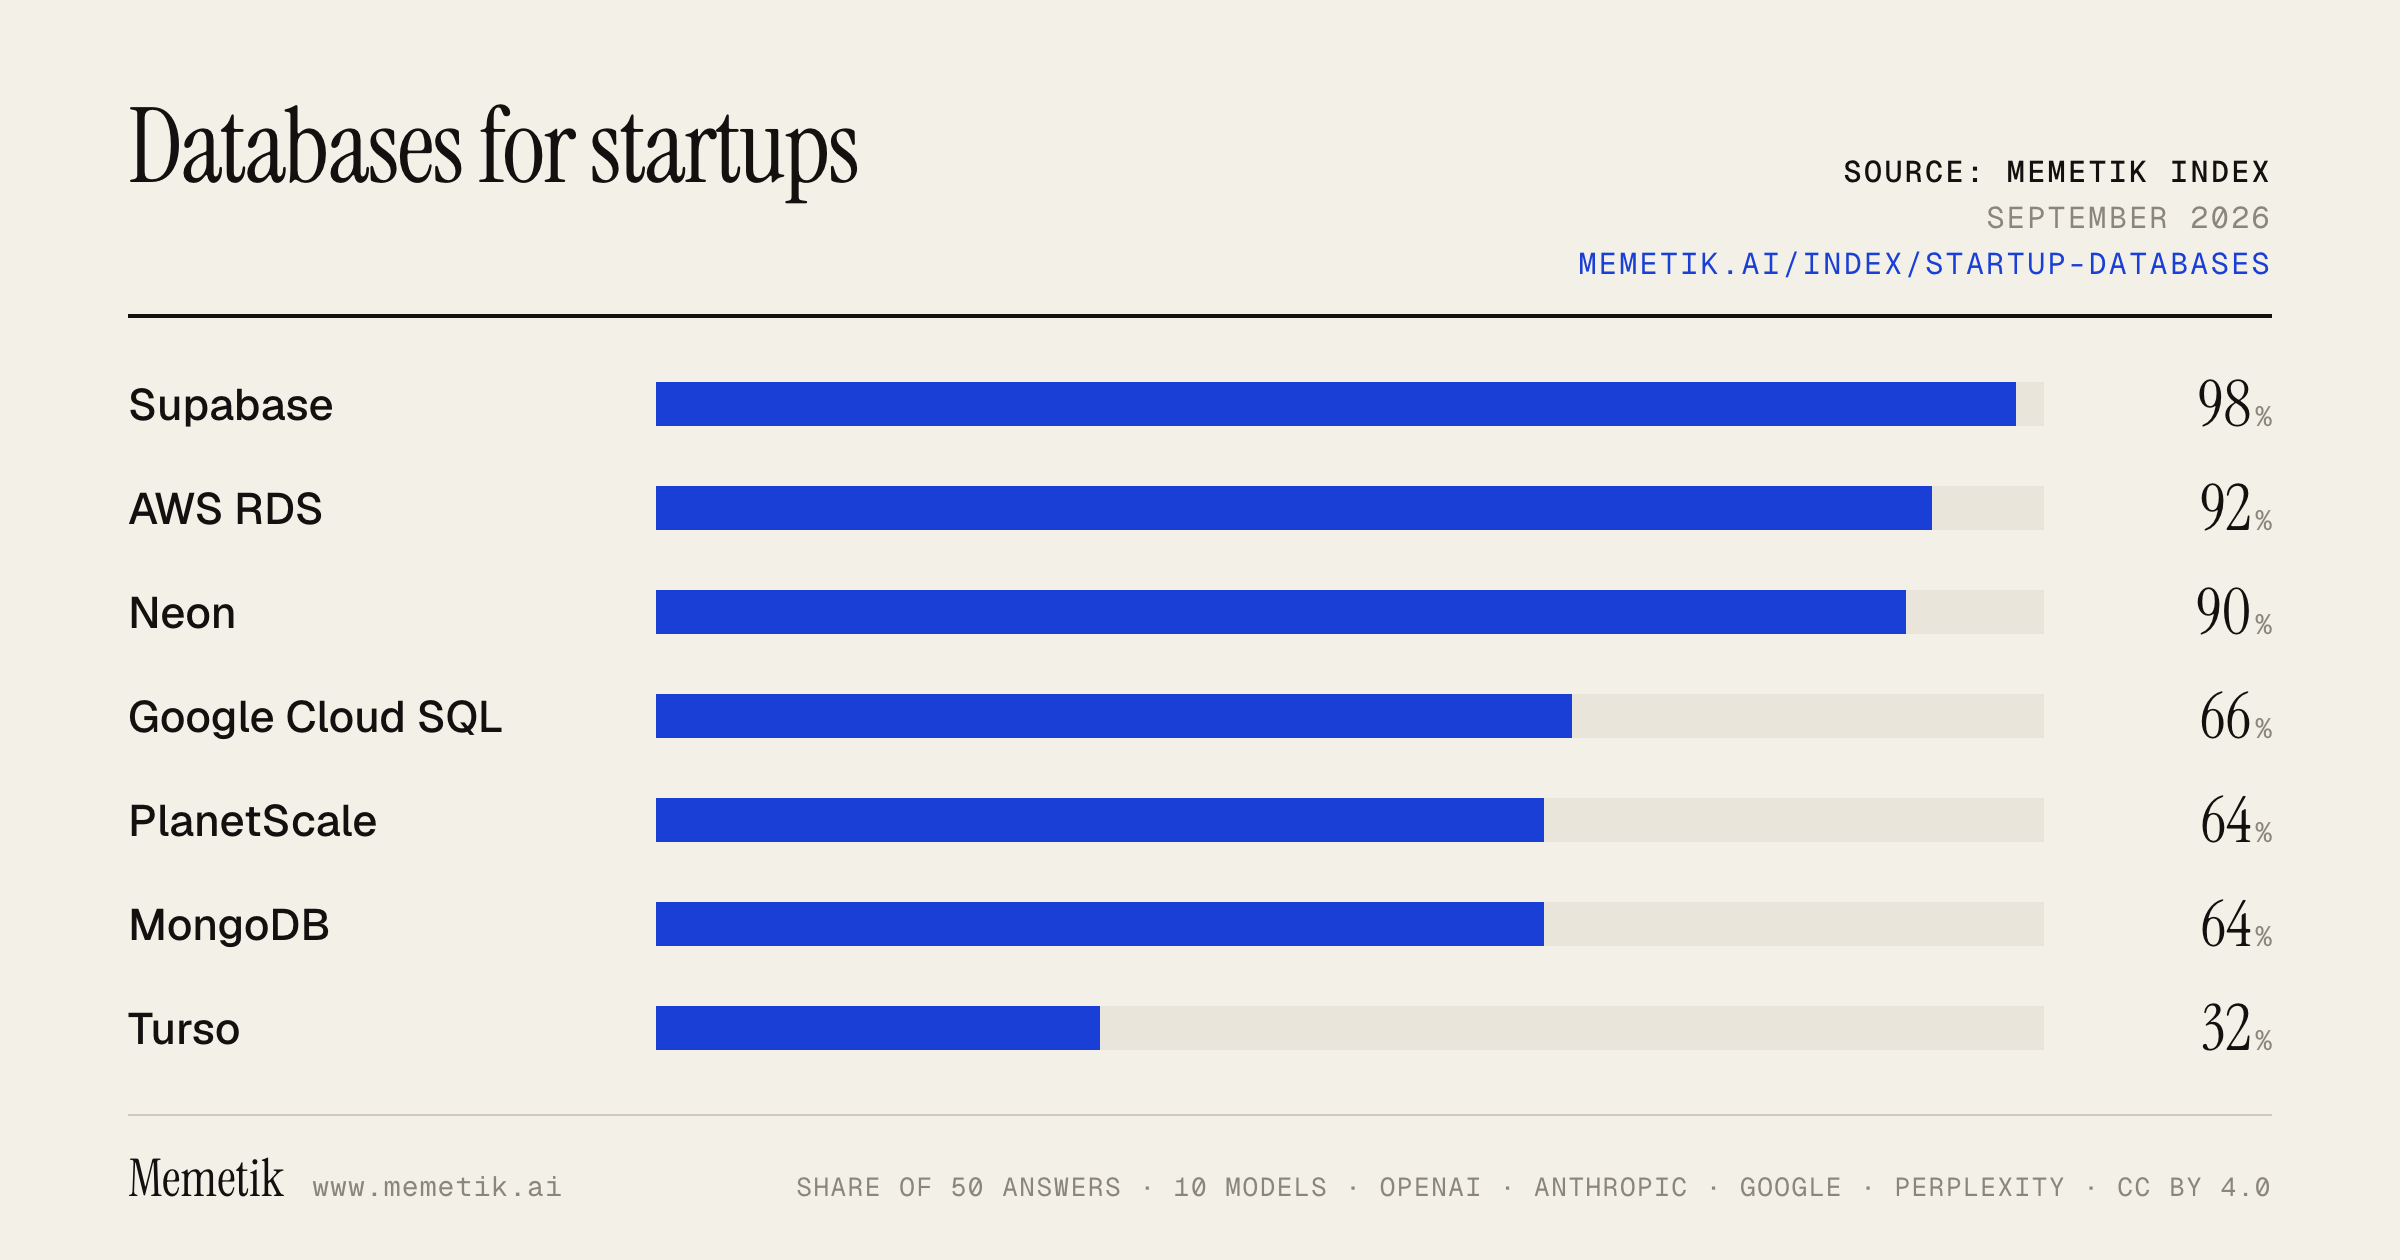Click the 98% value for Supabase
Screen dimensions: 2400x1260
click(2235, 405)
